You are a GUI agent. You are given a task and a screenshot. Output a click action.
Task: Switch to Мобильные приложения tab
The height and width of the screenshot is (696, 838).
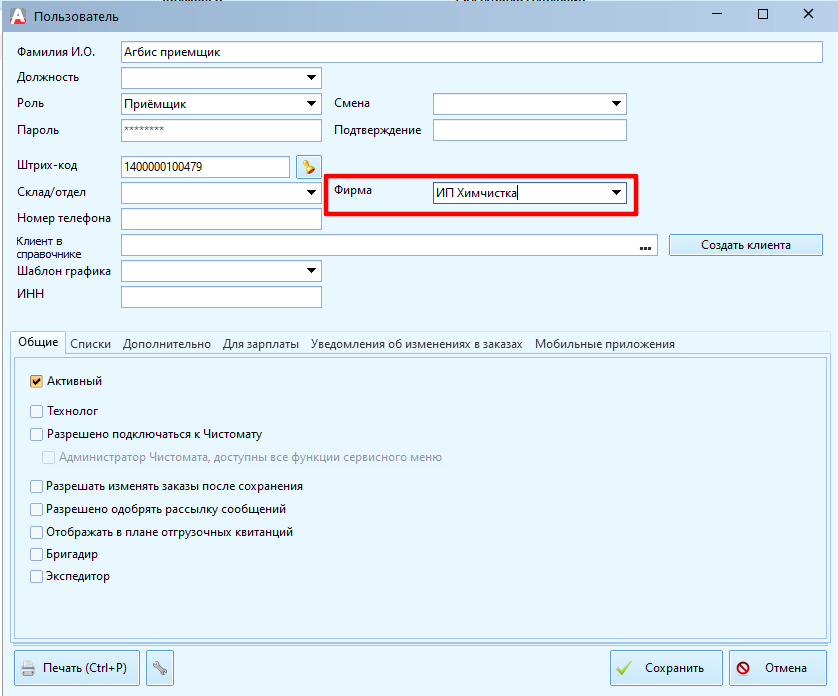604,344
